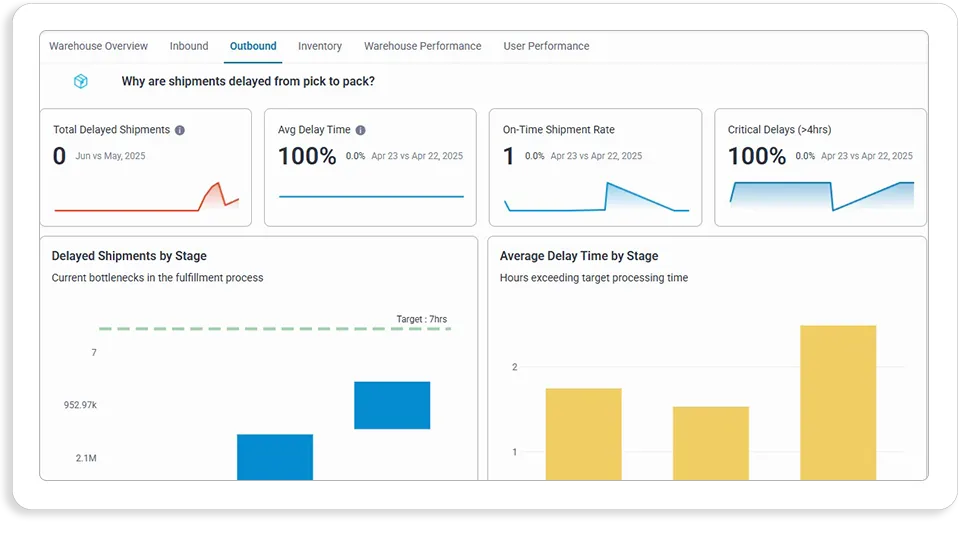The width and height of the screenshot is (960, 540).
Task: Click the Critical Delays 100% value
Action: [x=757, y=156]
